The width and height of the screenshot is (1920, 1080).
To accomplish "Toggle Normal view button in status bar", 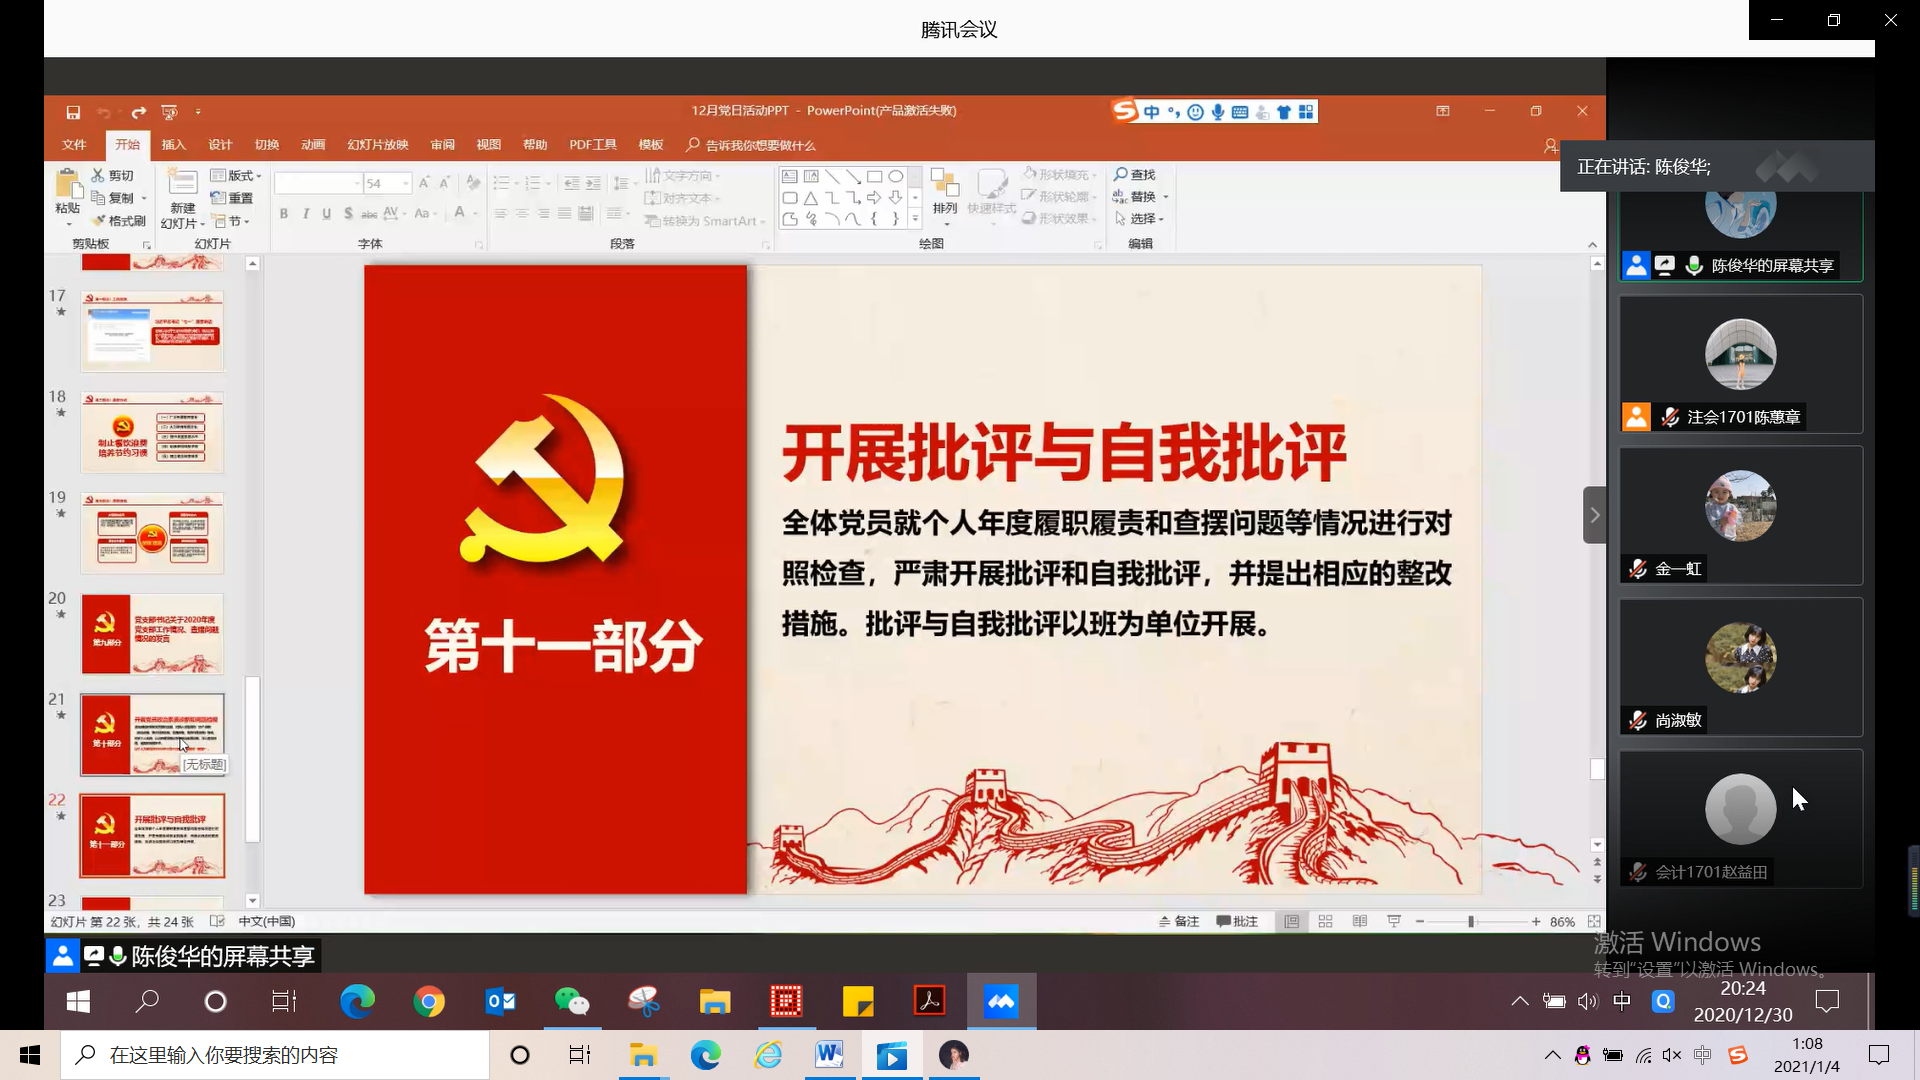I will pos(1291,921).
